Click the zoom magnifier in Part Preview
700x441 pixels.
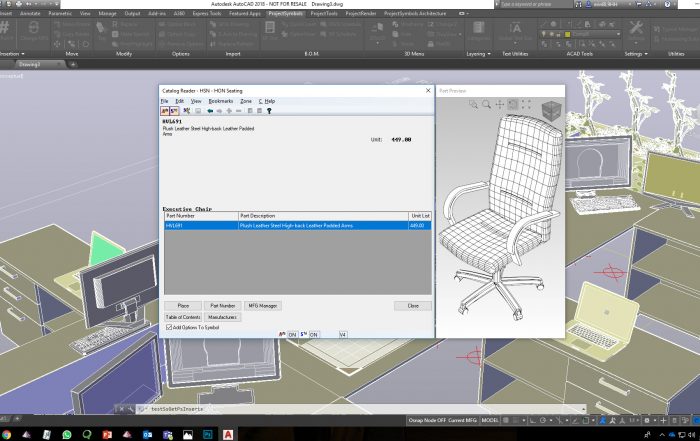coord(487,104)
